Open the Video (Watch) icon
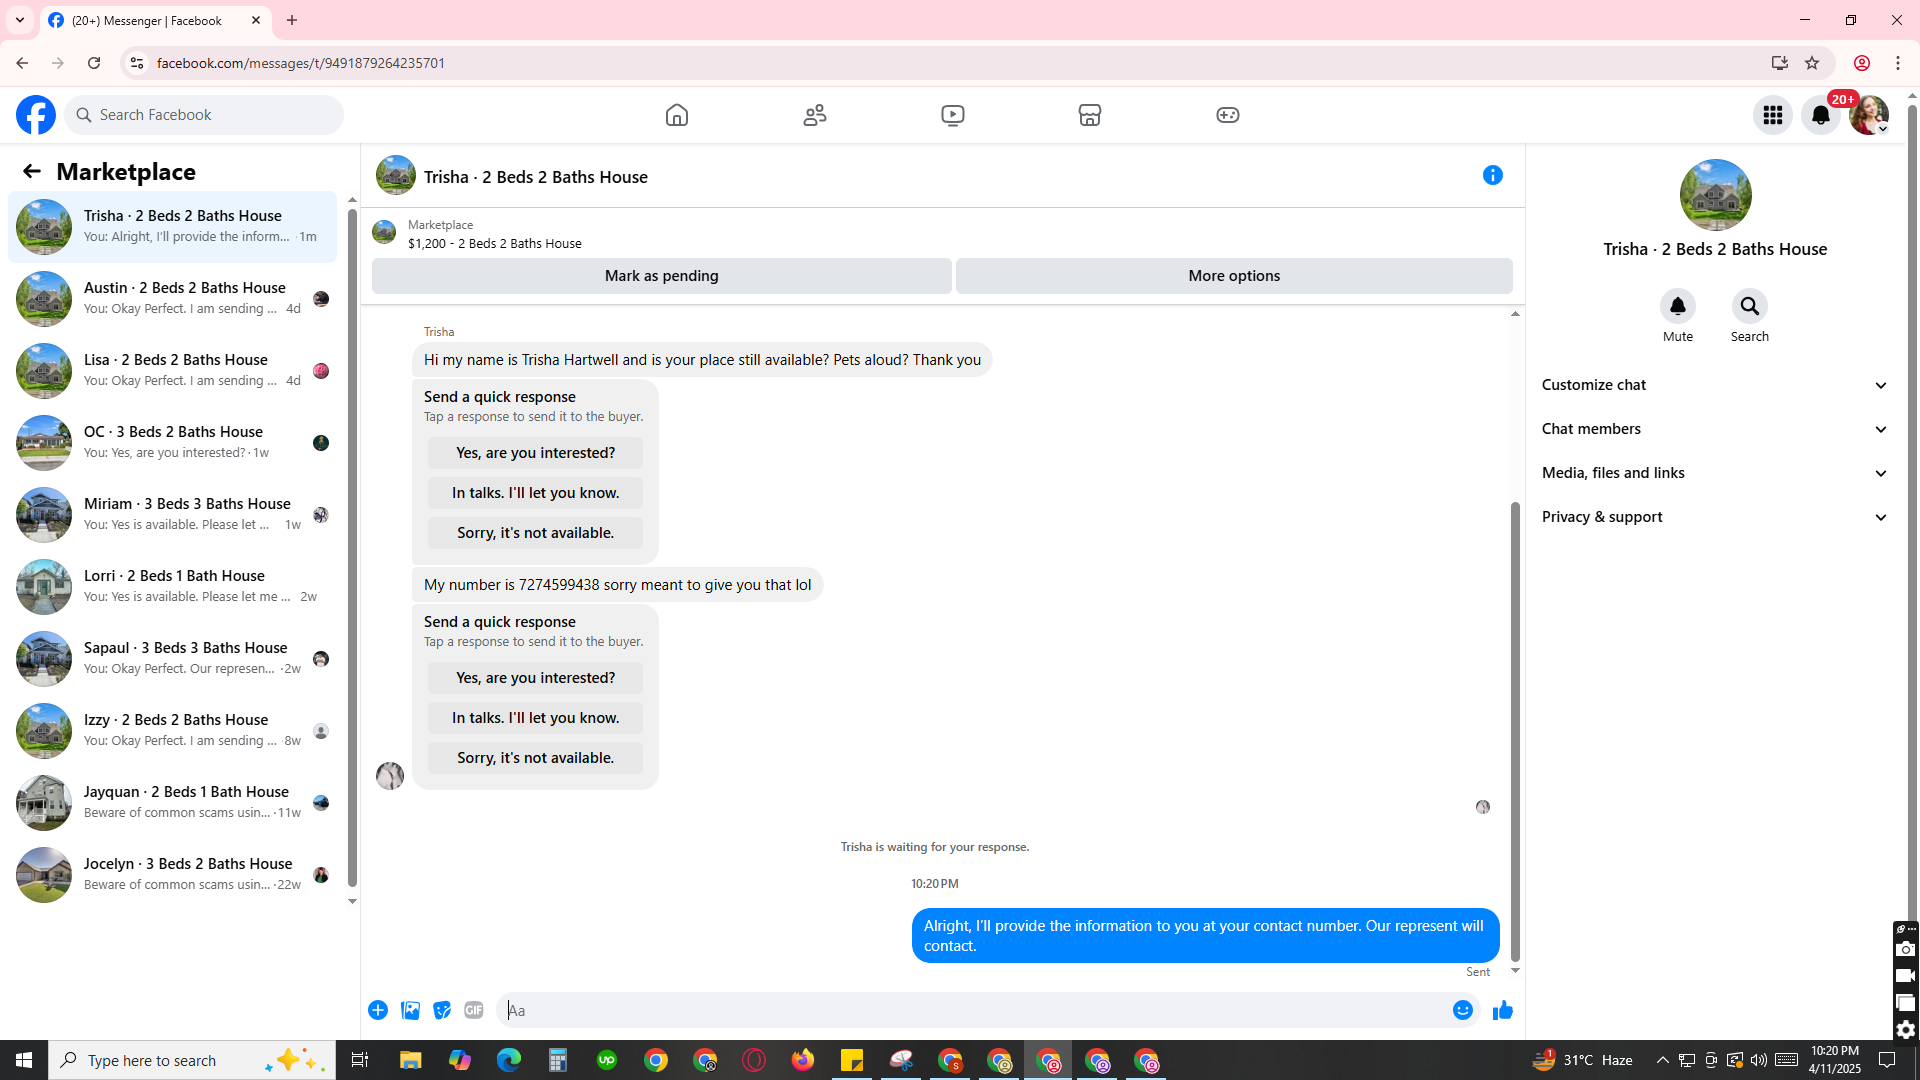 (x=953, y=115)
